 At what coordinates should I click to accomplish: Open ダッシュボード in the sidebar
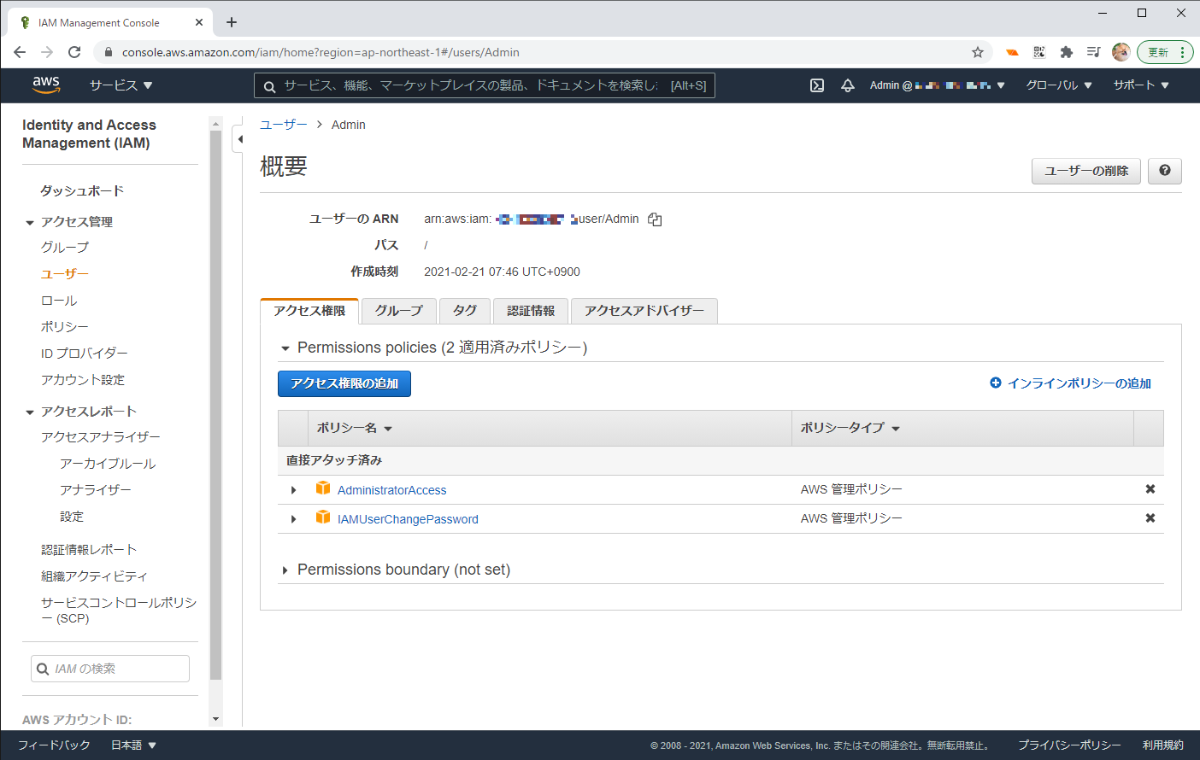click(x=82, y=191)
